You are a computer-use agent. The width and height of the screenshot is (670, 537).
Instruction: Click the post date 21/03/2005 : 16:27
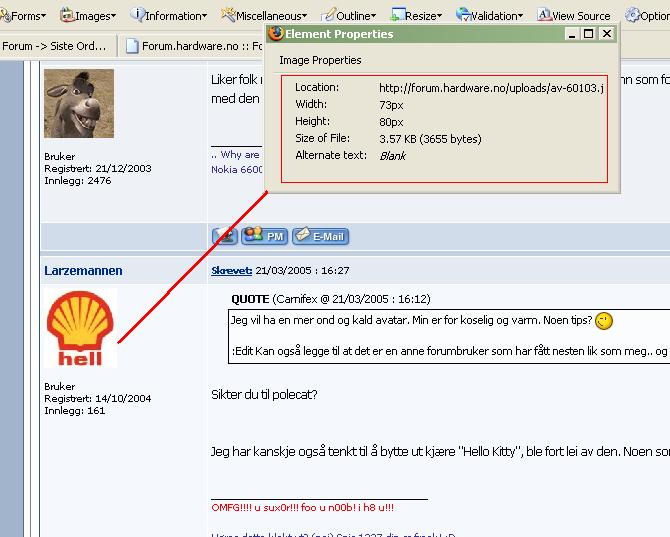302,270
